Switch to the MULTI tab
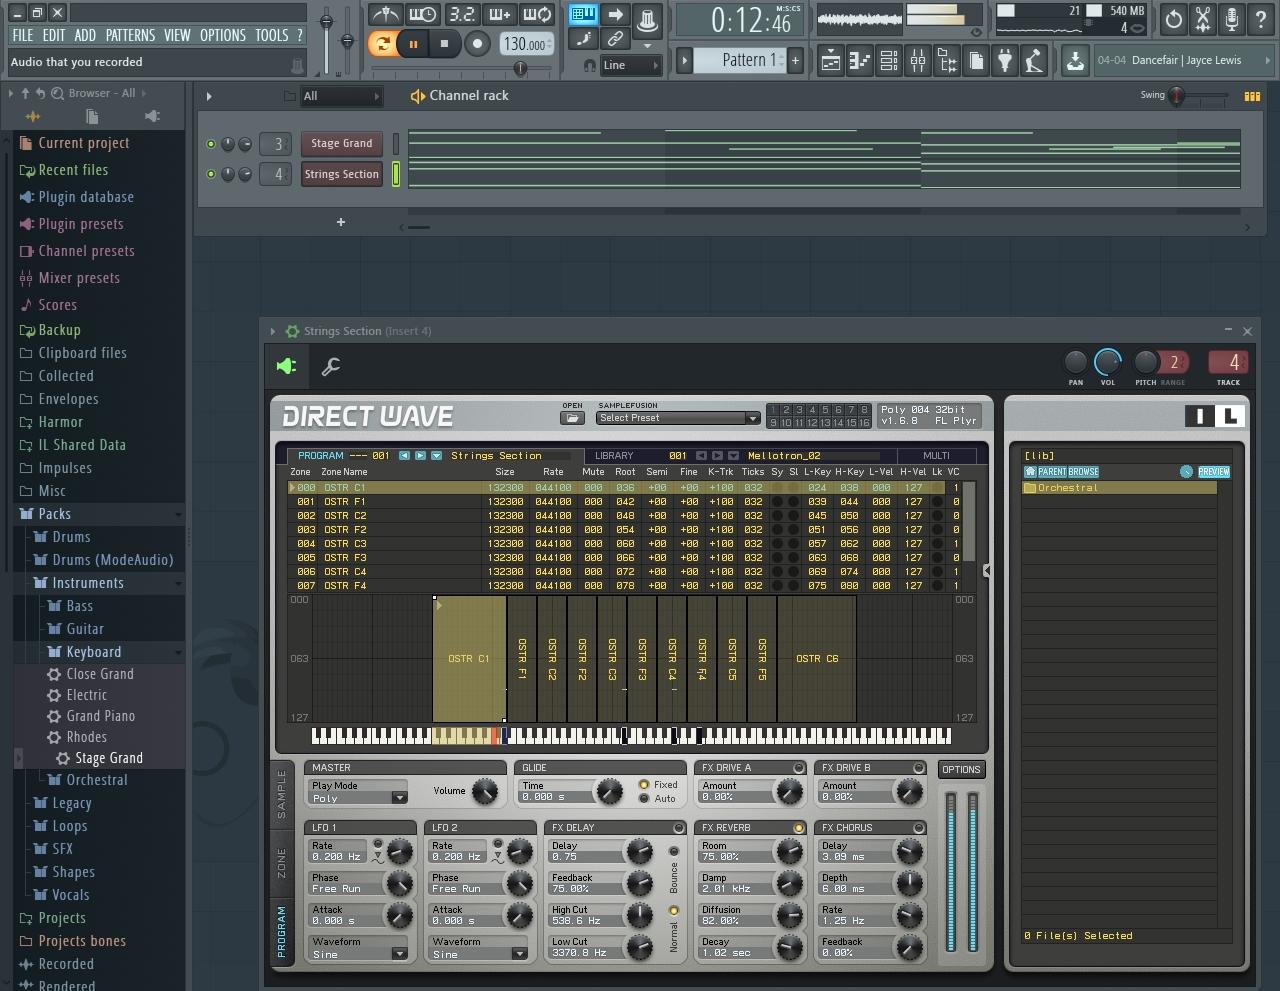This screenshot has width=1280, height=991. point(936,455)
